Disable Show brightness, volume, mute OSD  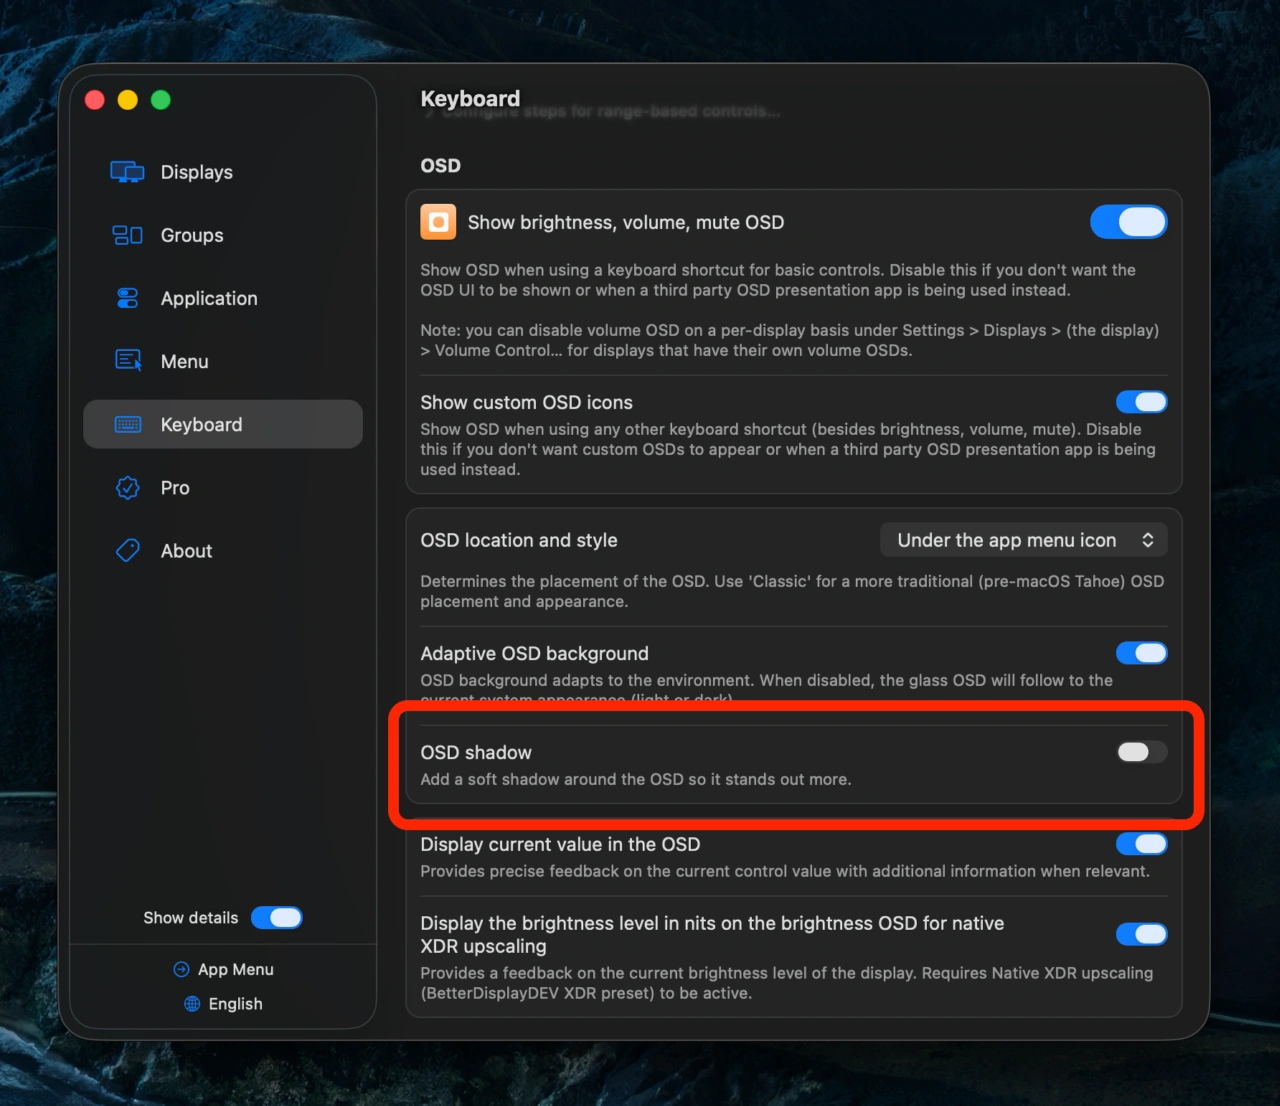(1128, 222)
